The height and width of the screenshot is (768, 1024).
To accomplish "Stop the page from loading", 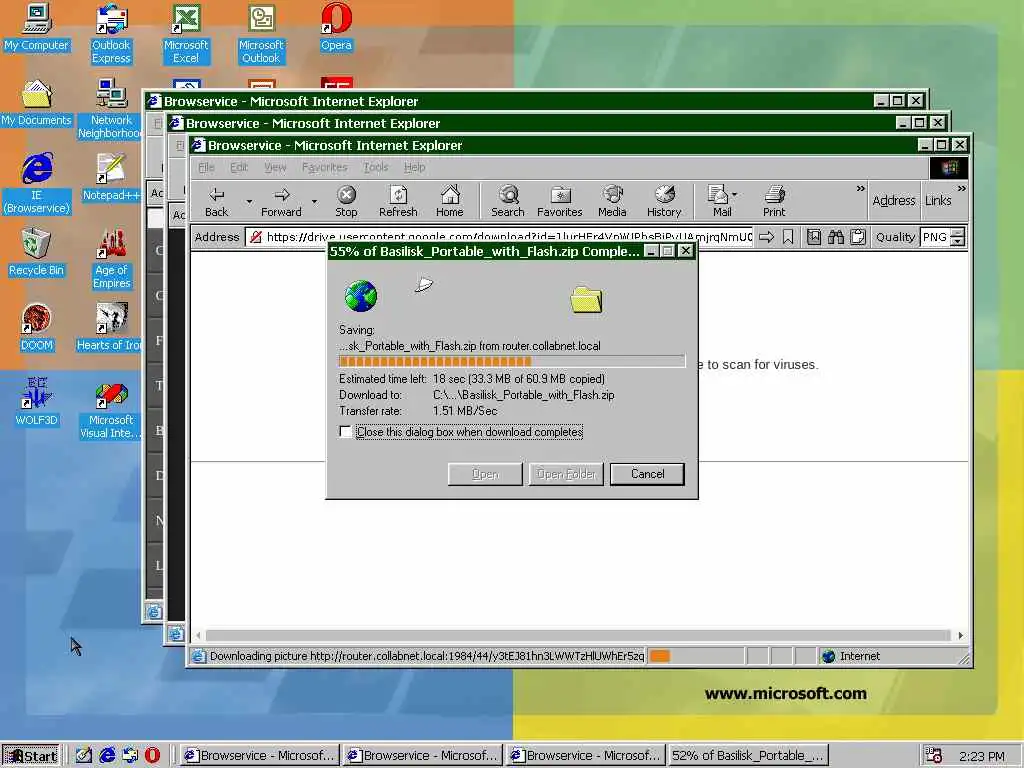I will pos(346,201).
